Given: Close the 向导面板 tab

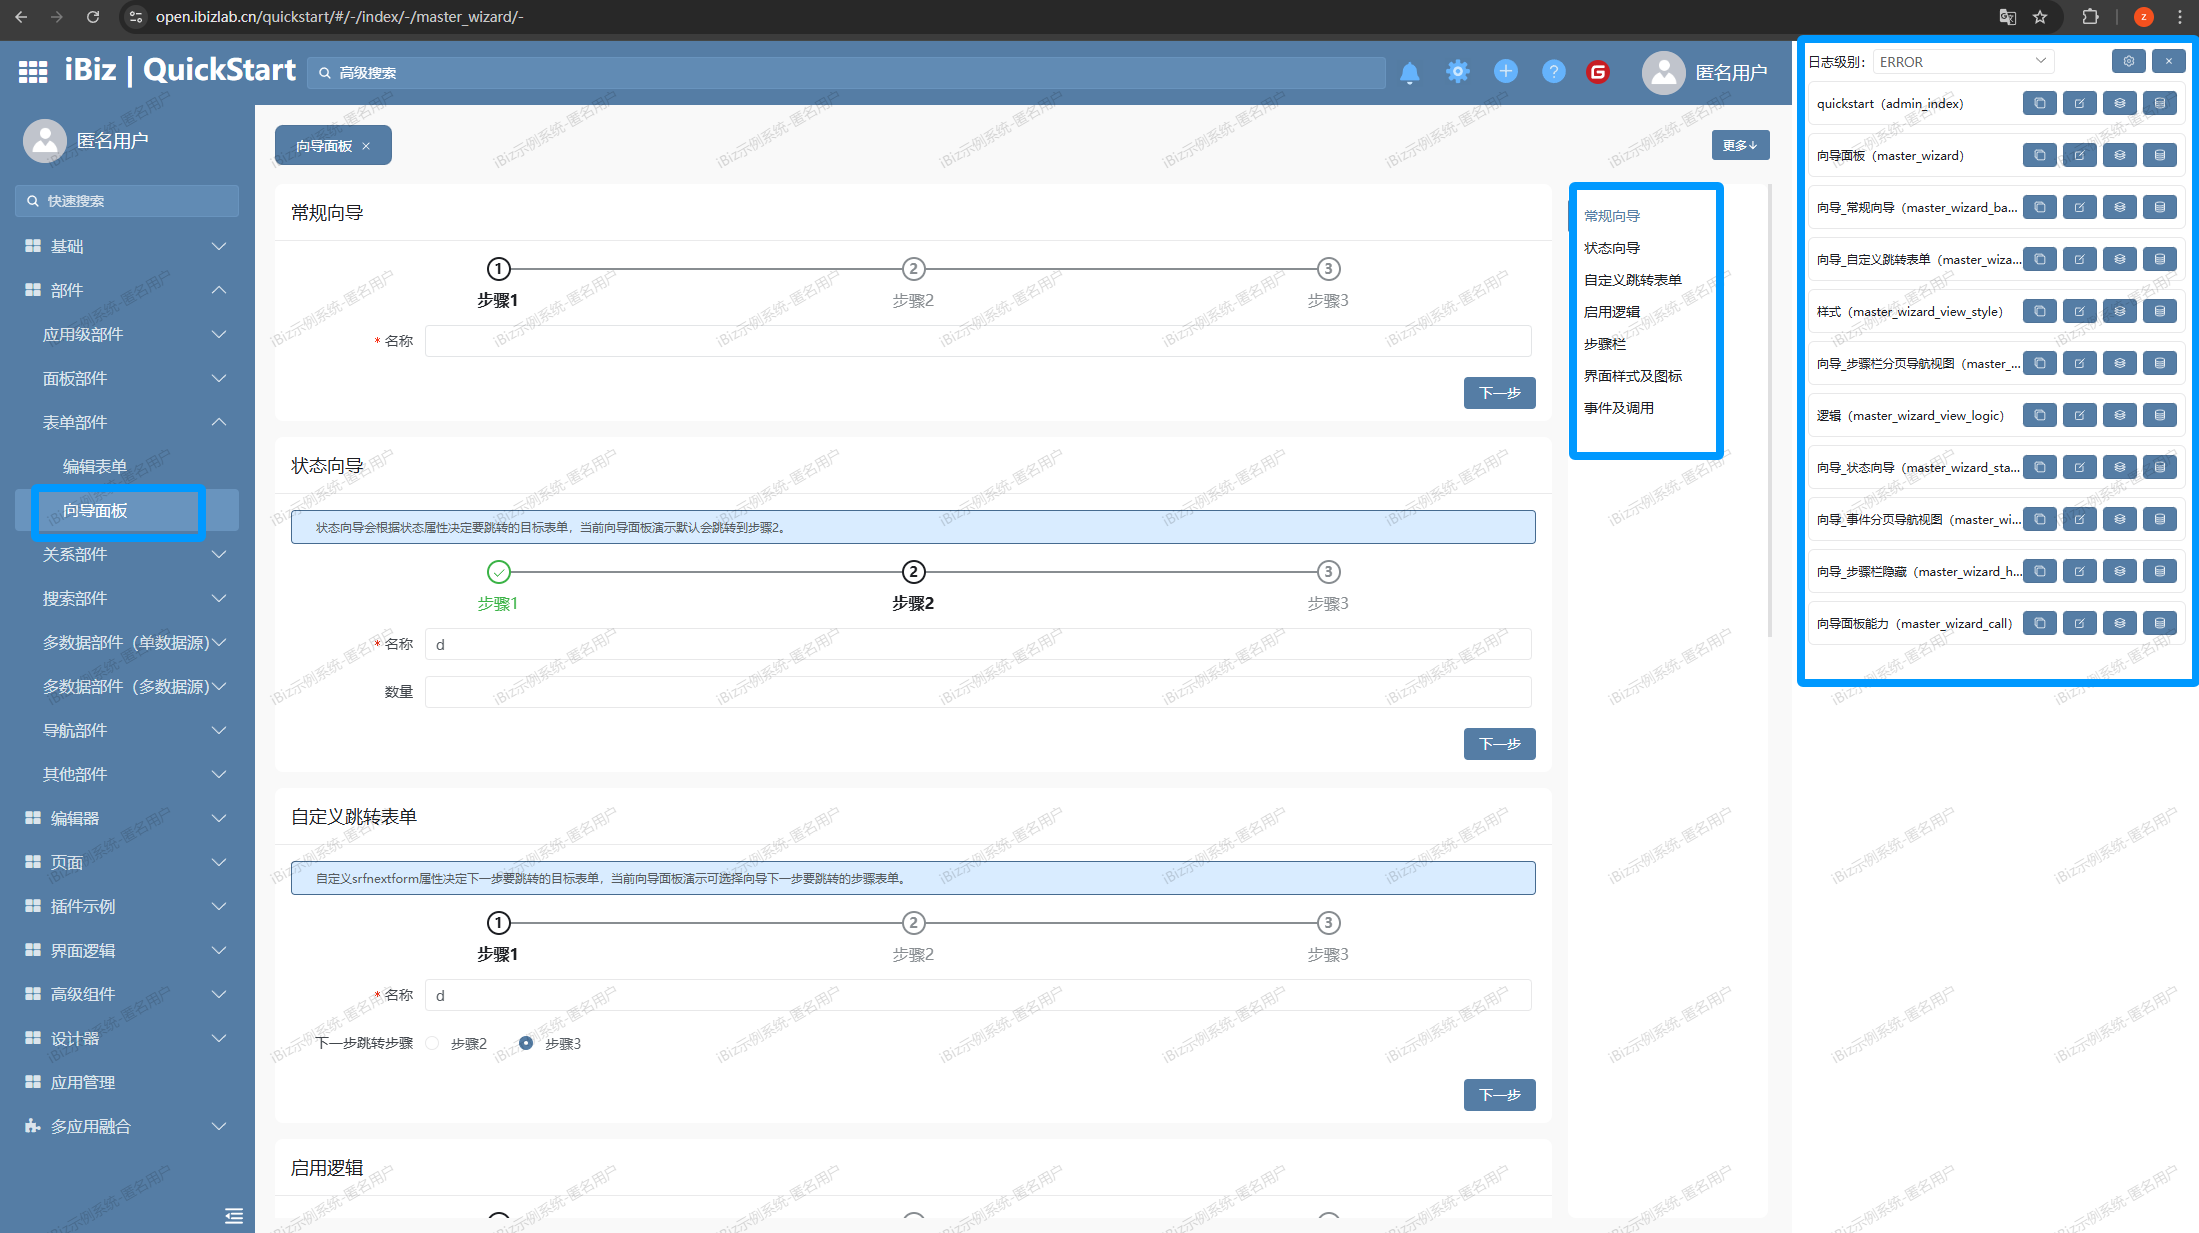Looking at the screenshot, I should point(366,146).
